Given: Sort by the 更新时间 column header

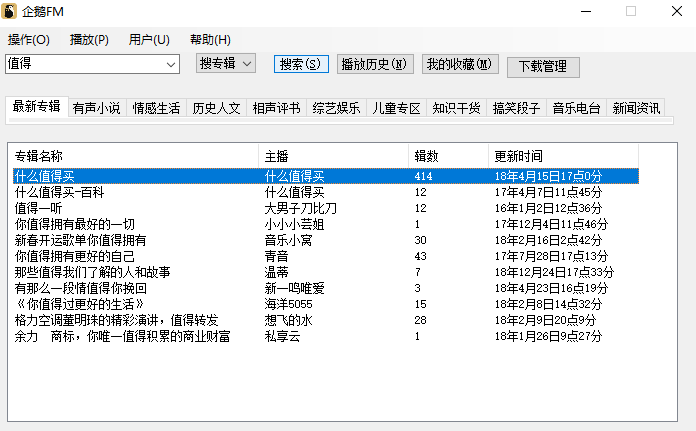Looking at the screenshot, I should [563, 156].
